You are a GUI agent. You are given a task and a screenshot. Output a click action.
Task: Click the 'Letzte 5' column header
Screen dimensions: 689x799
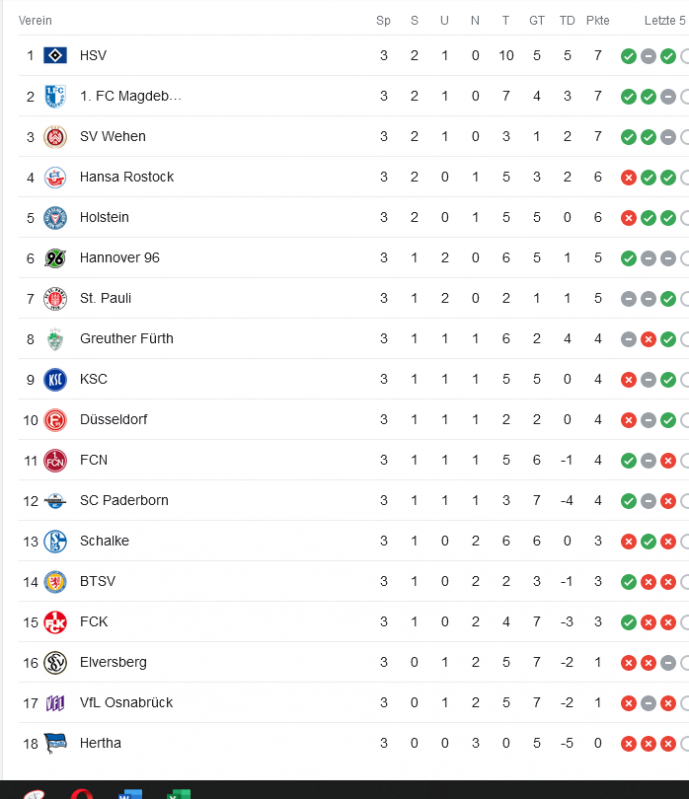click(x=665, y=20)
